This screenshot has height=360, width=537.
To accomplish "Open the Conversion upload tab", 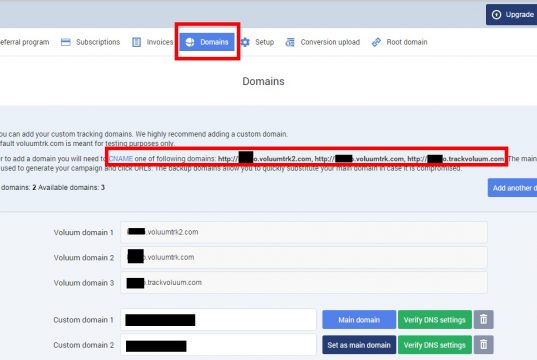I will (x=323, y=42).
